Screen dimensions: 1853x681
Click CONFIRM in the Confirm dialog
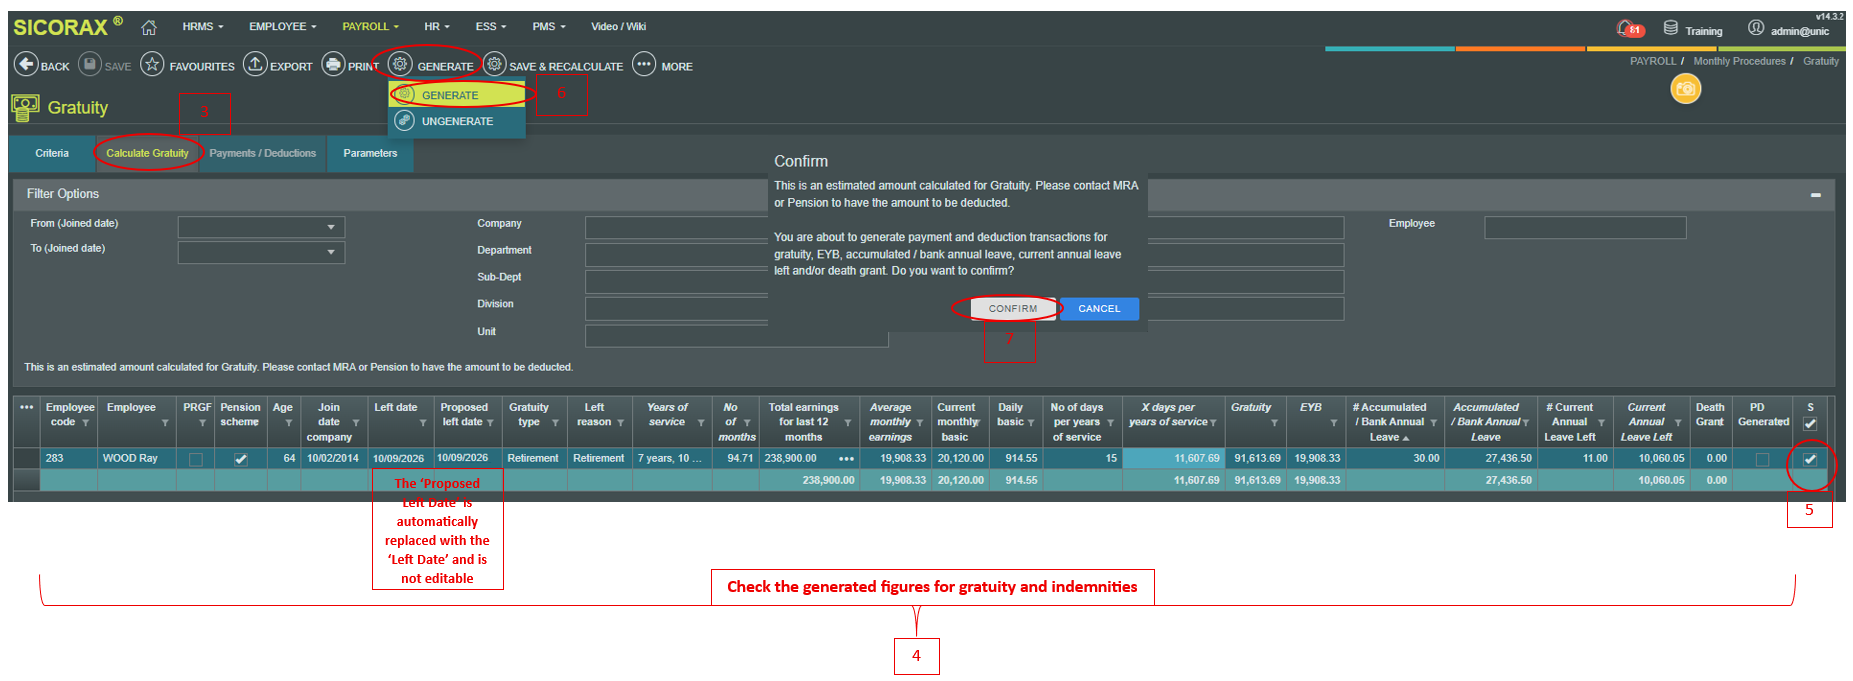(1013, 308)
